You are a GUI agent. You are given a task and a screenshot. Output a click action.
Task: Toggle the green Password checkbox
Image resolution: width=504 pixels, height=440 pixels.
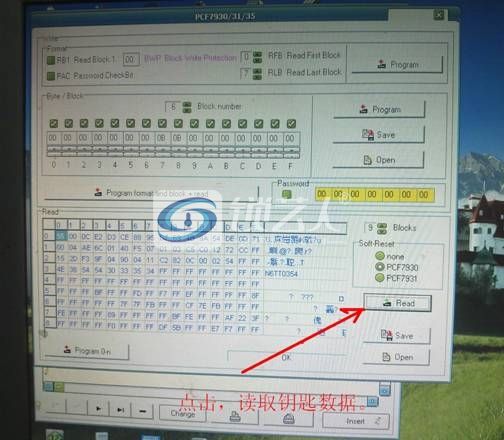pyautogui.click(x=287, y=194)
